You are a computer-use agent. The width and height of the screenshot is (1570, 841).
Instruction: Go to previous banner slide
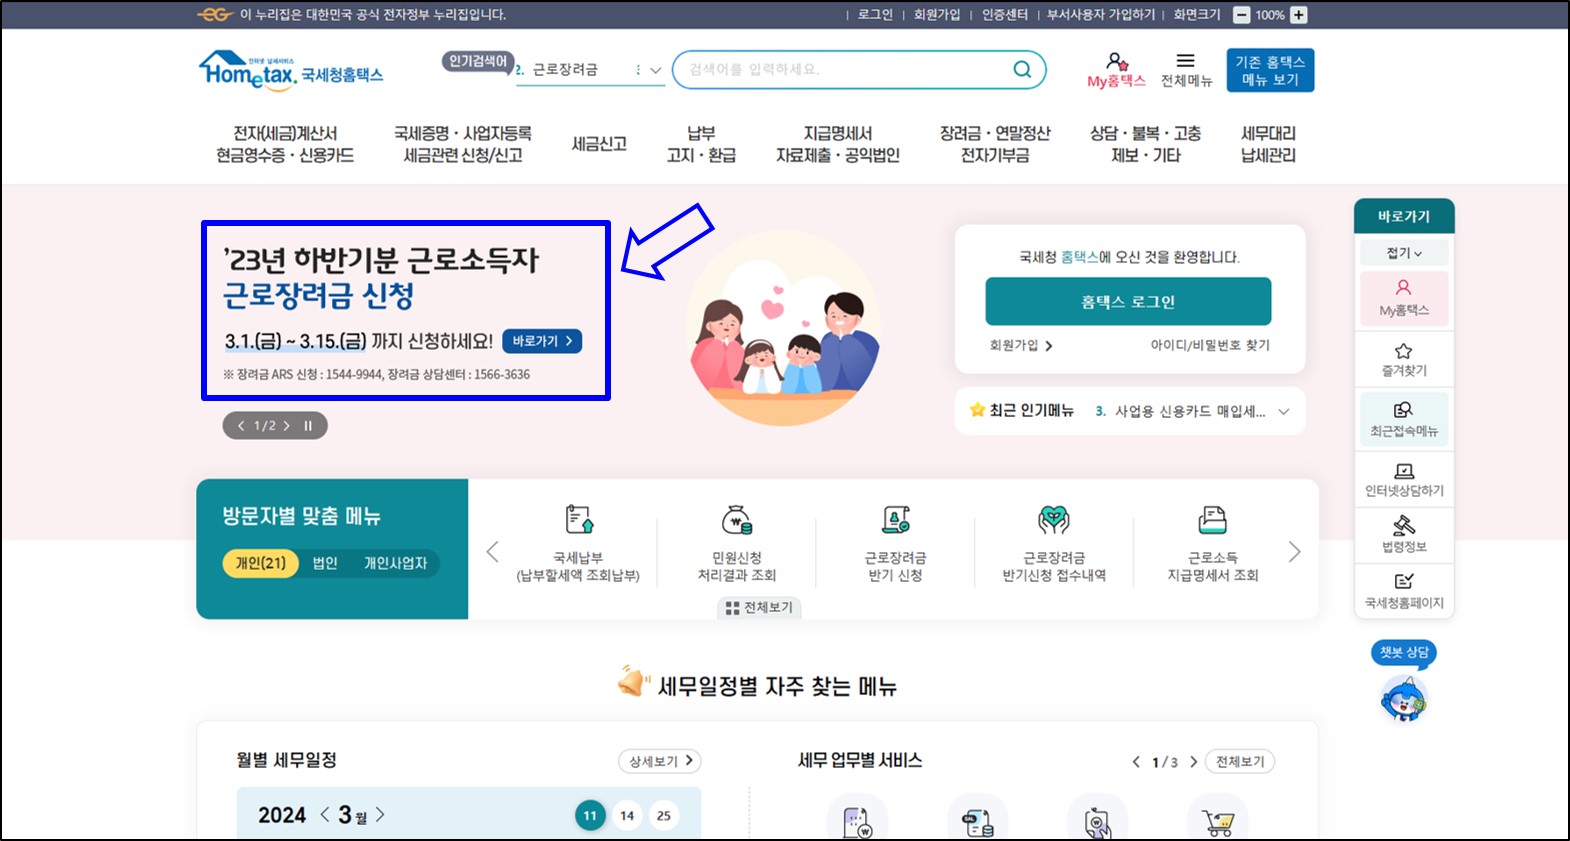coord(241,426)
